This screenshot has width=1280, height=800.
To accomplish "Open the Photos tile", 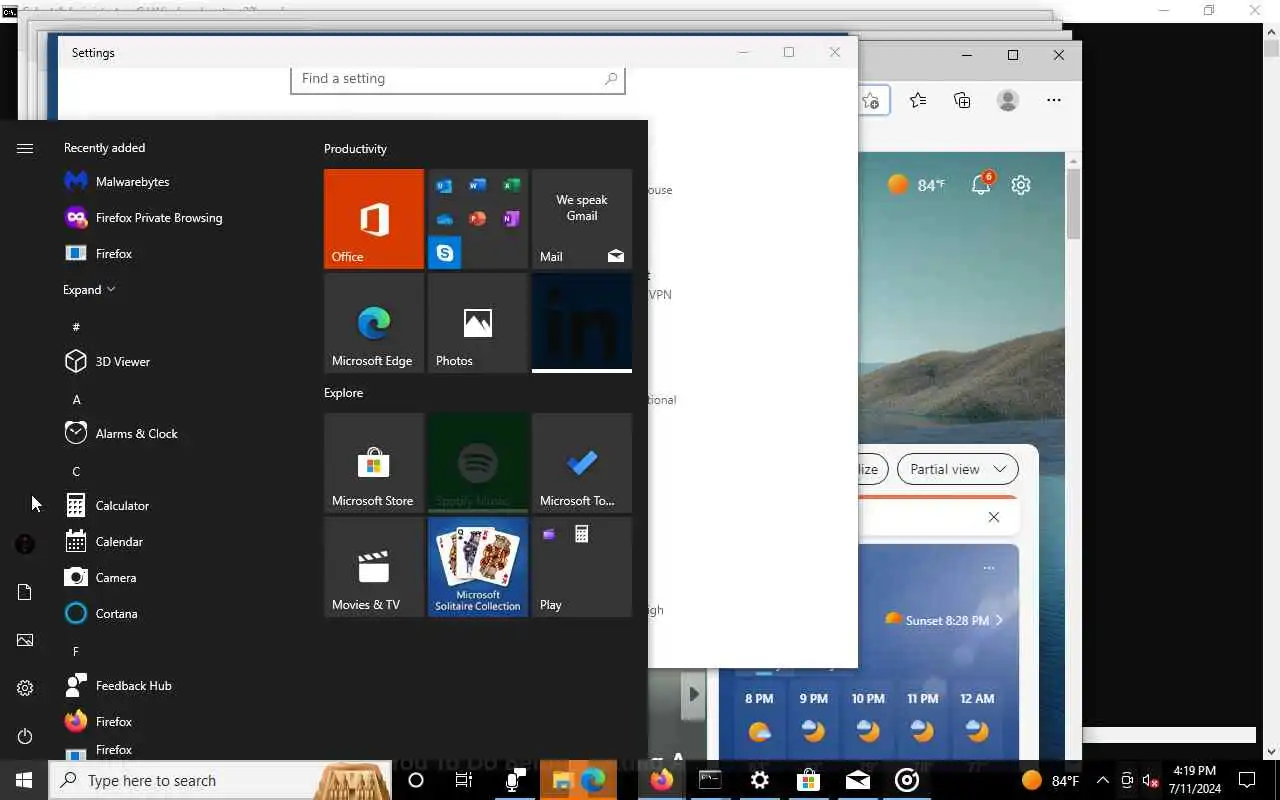I will 478,323.
